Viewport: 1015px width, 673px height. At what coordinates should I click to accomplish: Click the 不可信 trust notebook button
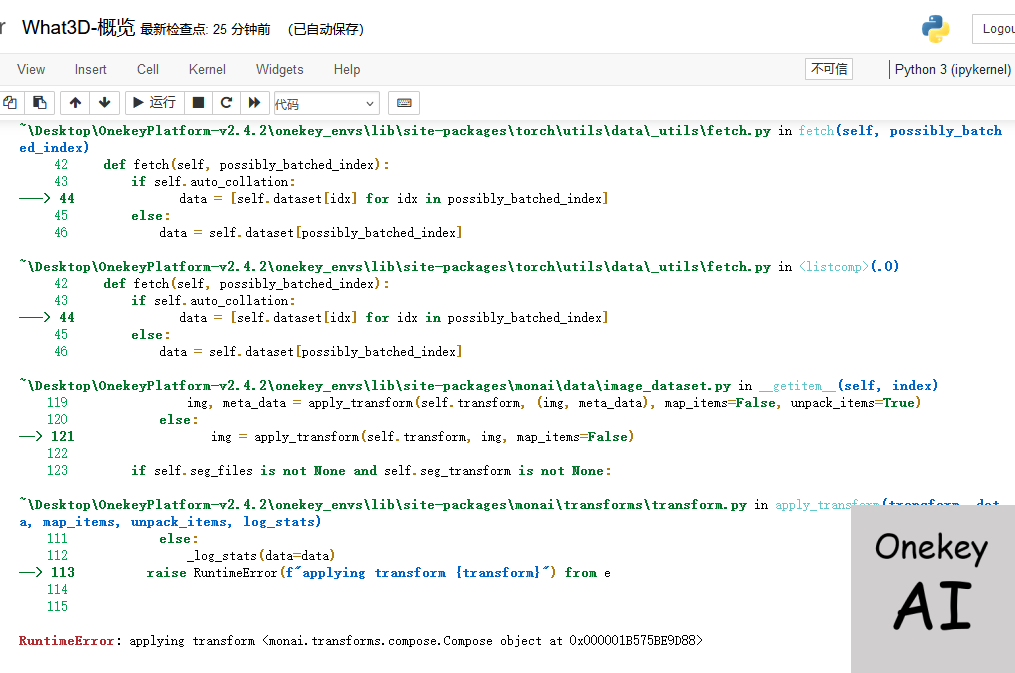[829, 69]
